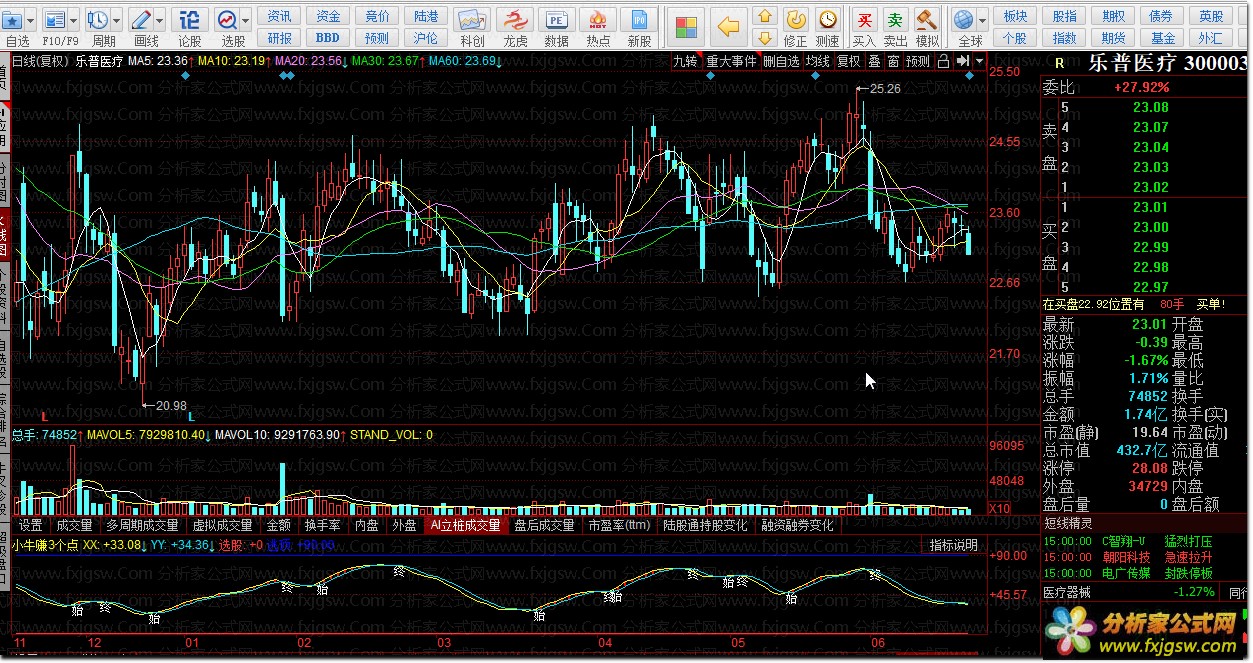The width and height of the screenshot is (1253, 663).
Task: Click the 沪伦 button
Action: 425,38
